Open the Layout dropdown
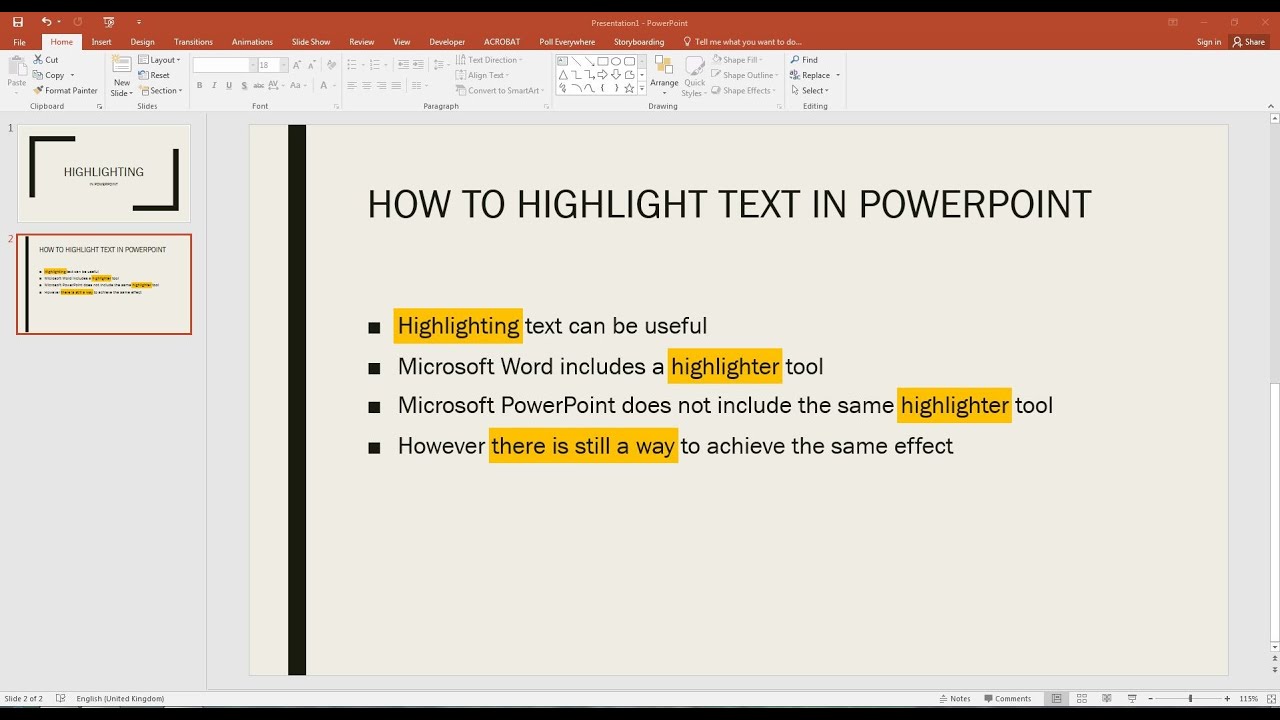This screenshot has height=720, width=1280. [x=160, y=60]
